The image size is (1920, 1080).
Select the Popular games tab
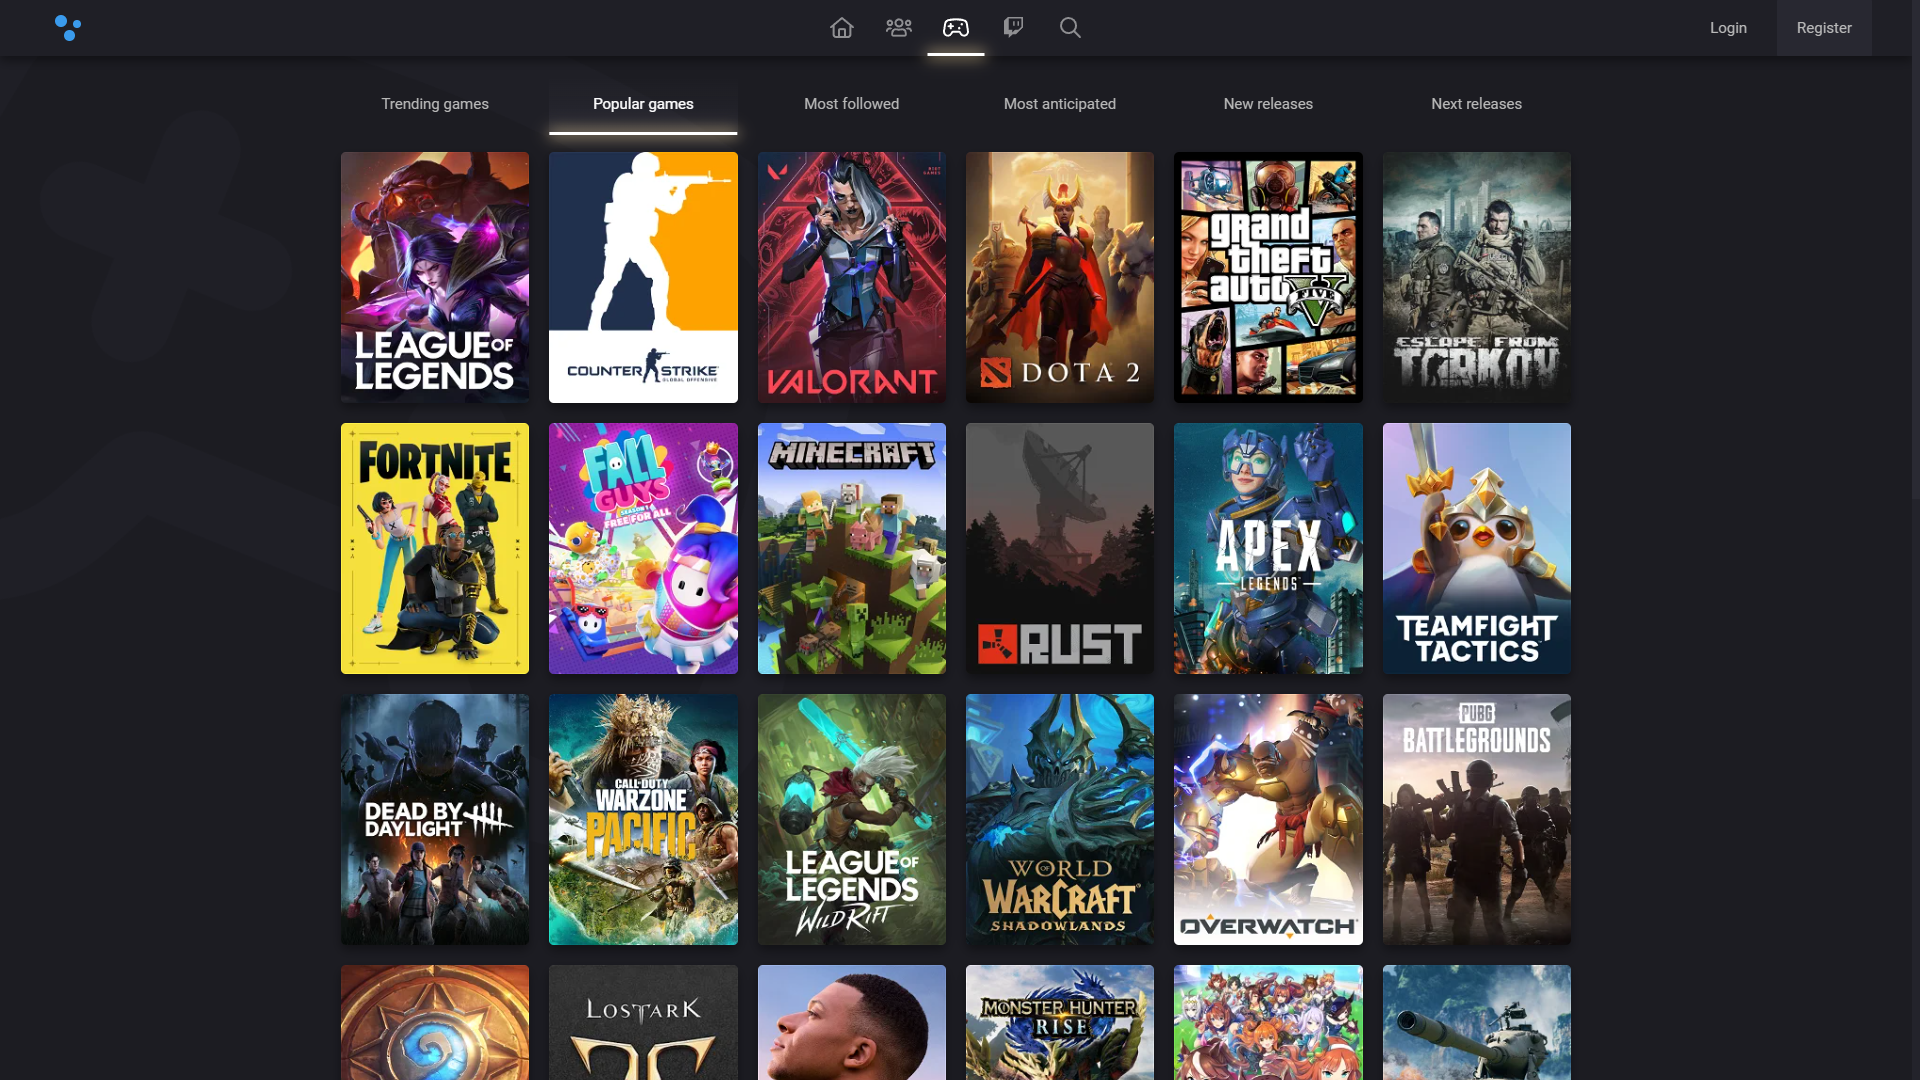[x=643, y=104]
